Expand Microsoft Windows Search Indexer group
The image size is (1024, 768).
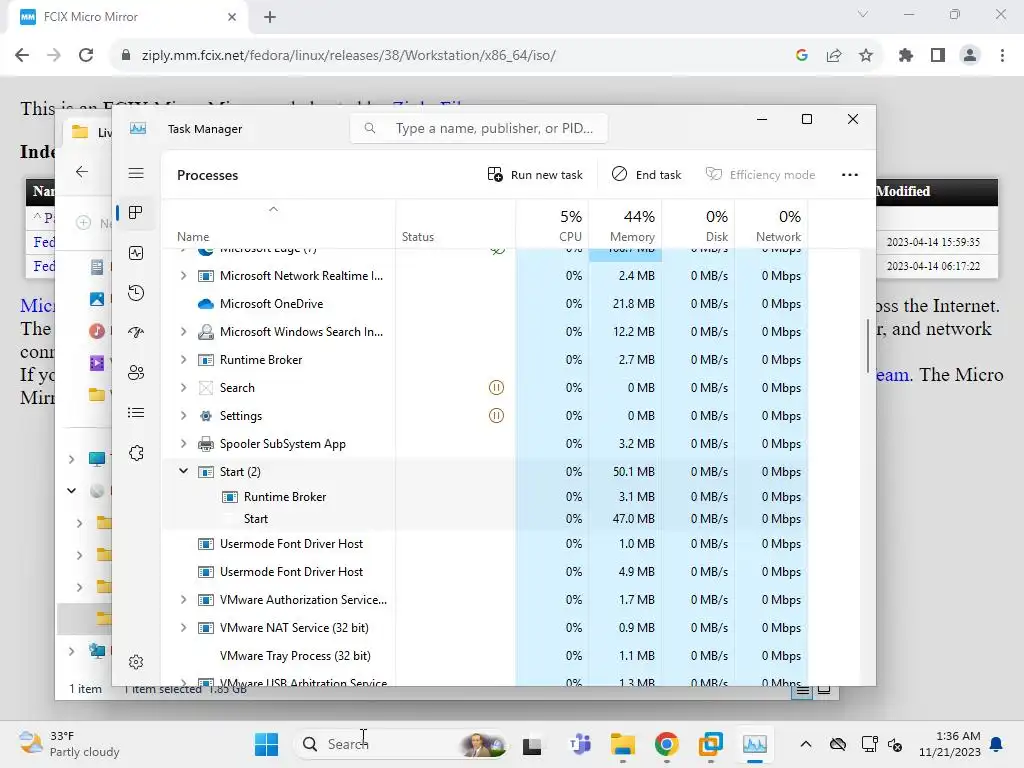[184, 332]
